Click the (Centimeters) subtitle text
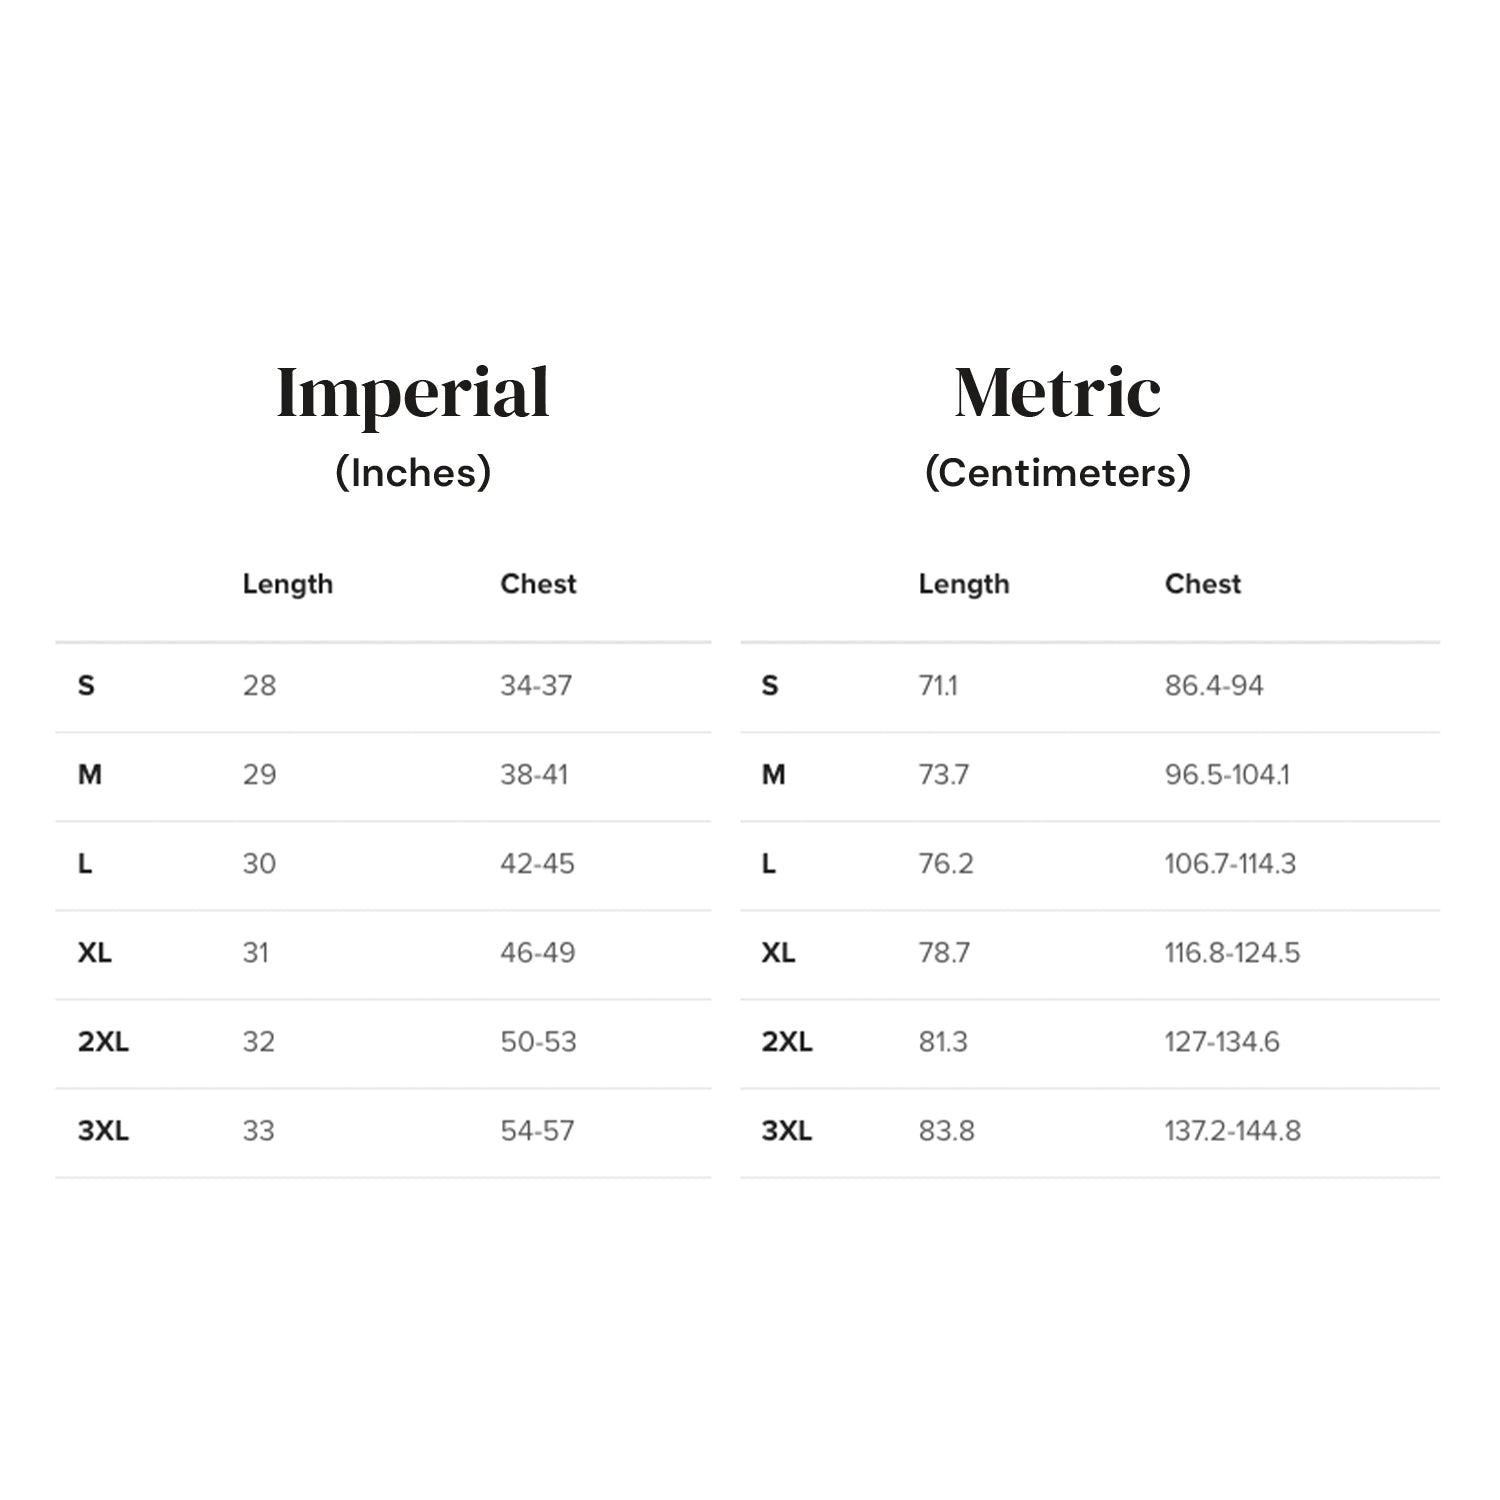Image resolution: width=1500 pixels, height=1500 pixels. tap(1057, 472)
